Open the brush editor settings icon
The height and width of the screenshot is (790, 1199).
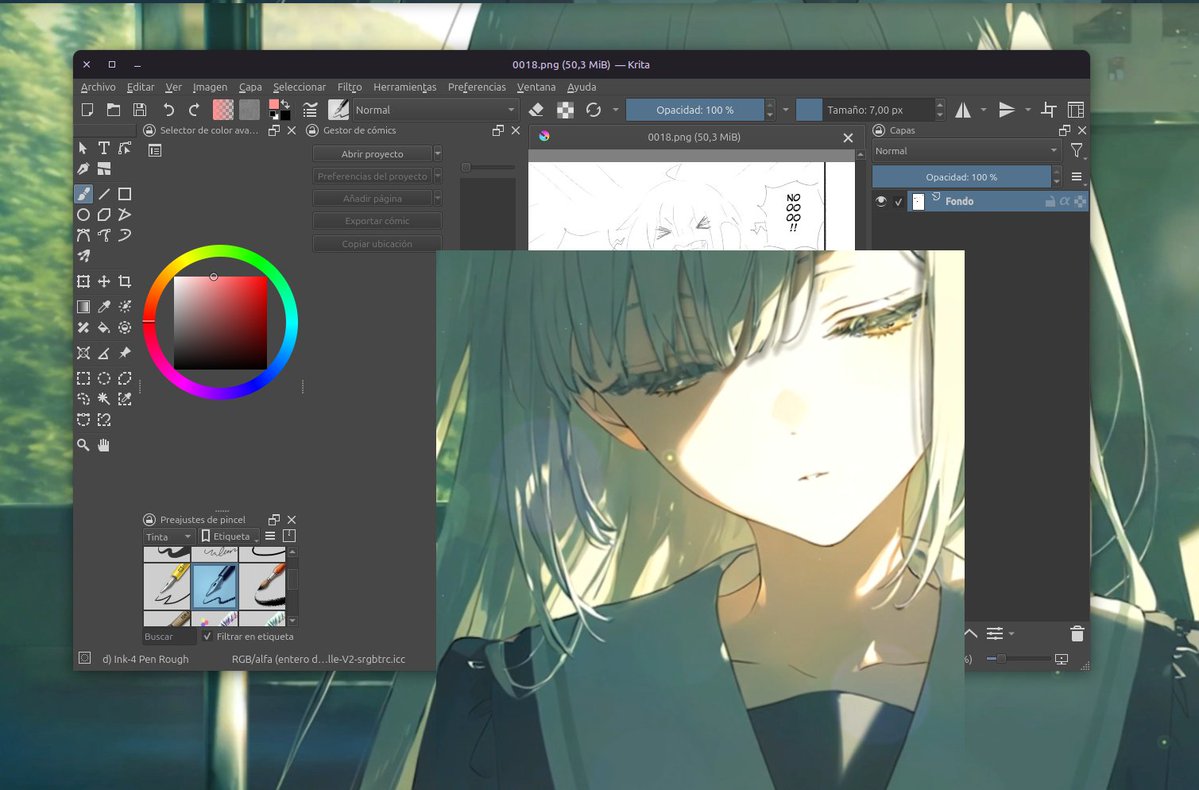coord(310,109)
